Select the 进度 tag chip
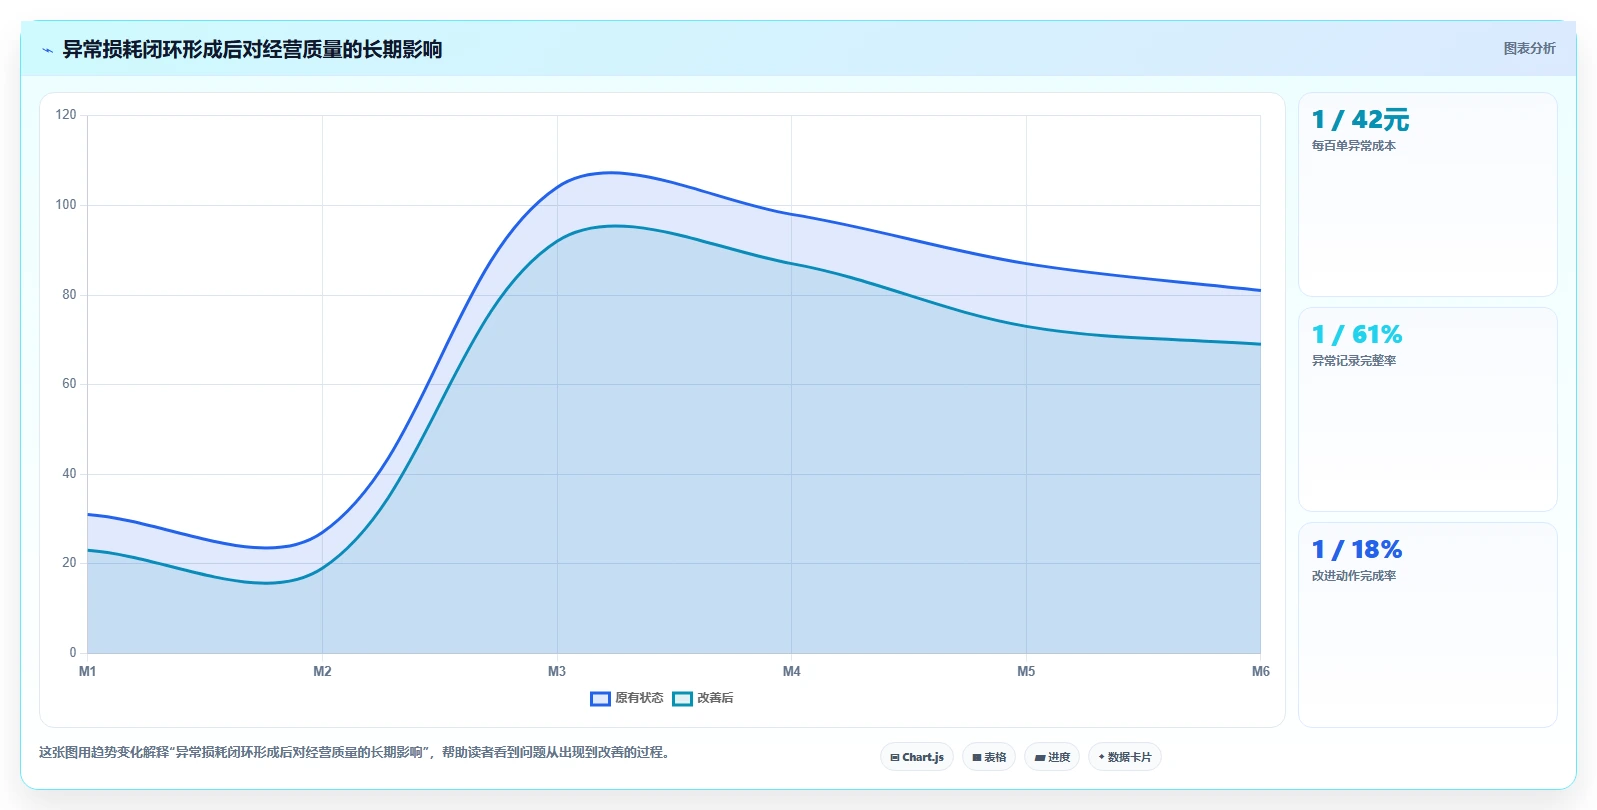The width and height of the screenshot is (1597, 810). (x=1052, y=757)
